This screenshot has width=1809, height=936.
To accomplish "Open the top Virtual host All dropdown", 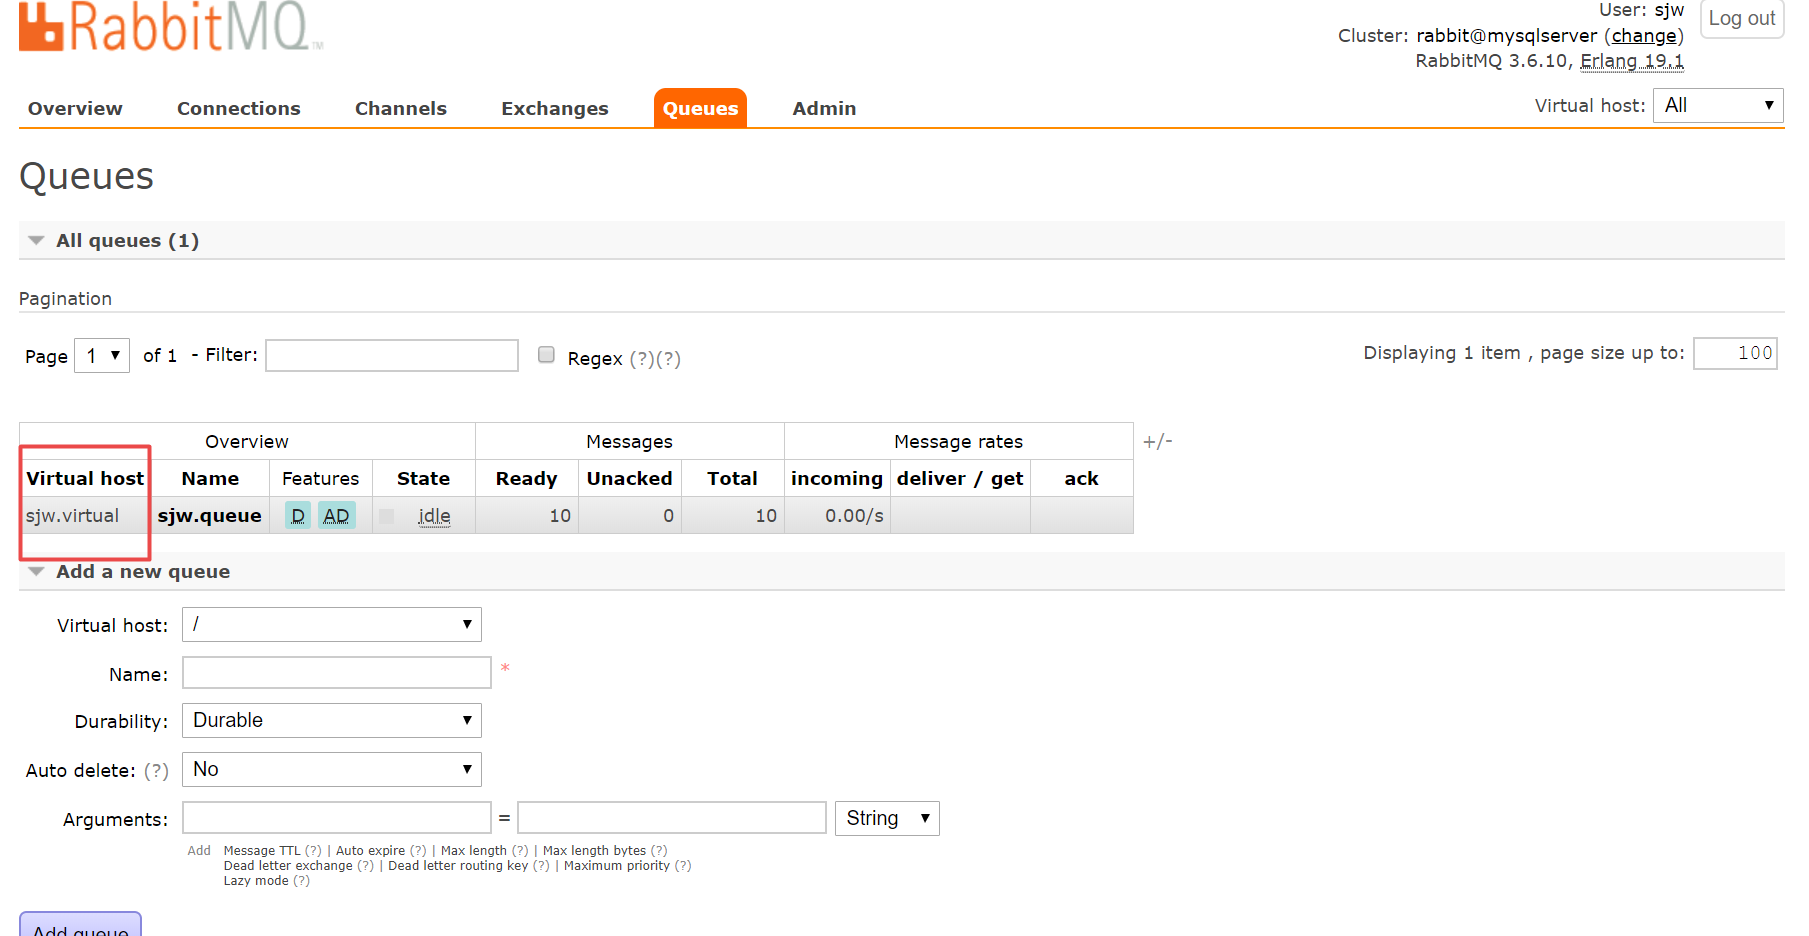I will click(1718, 105).
